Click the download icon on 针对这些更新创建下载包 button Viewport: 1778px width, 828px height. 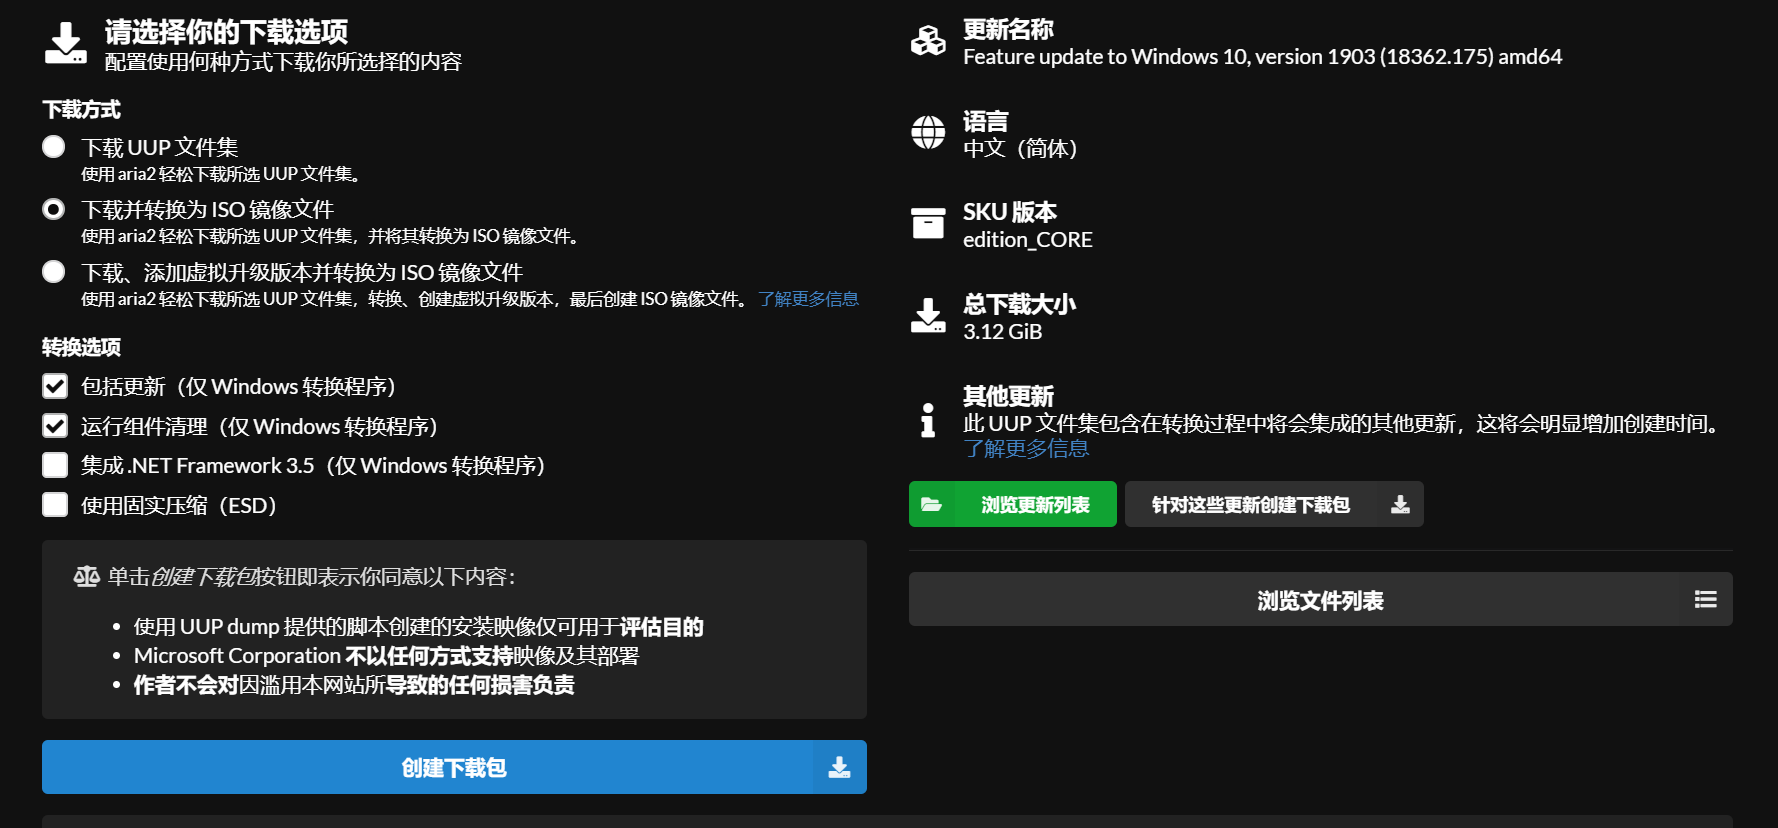(x=1400, y=505)
